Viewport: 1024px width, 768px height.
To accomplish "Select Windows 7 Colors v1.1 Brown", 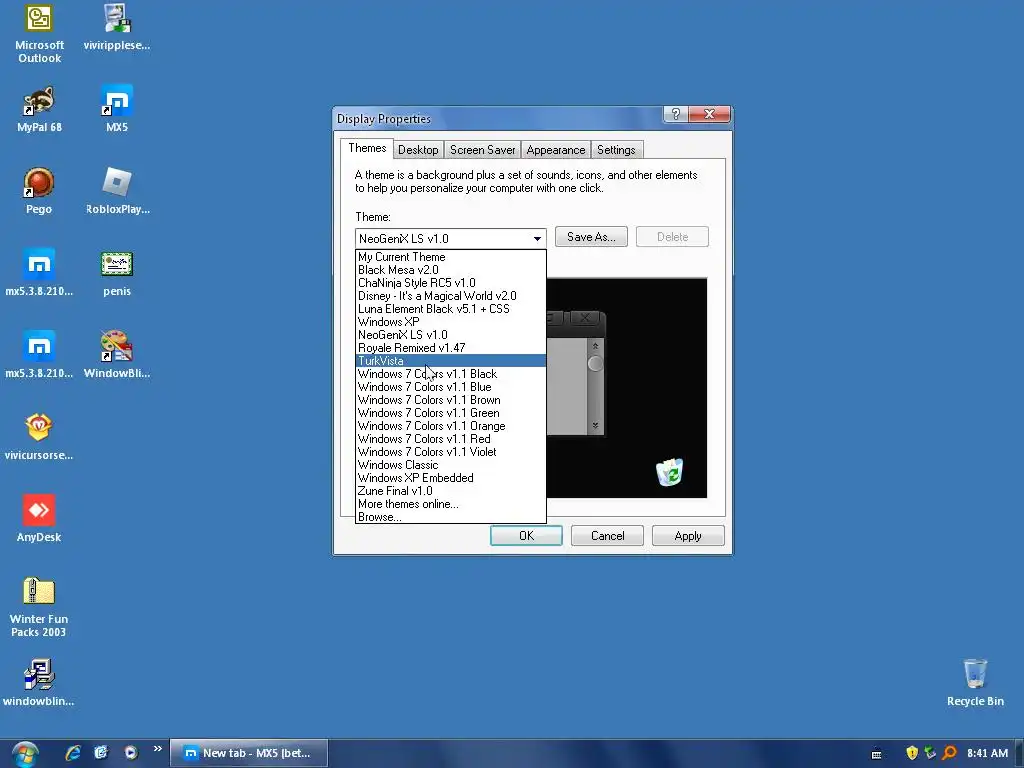I will [451, 400].
